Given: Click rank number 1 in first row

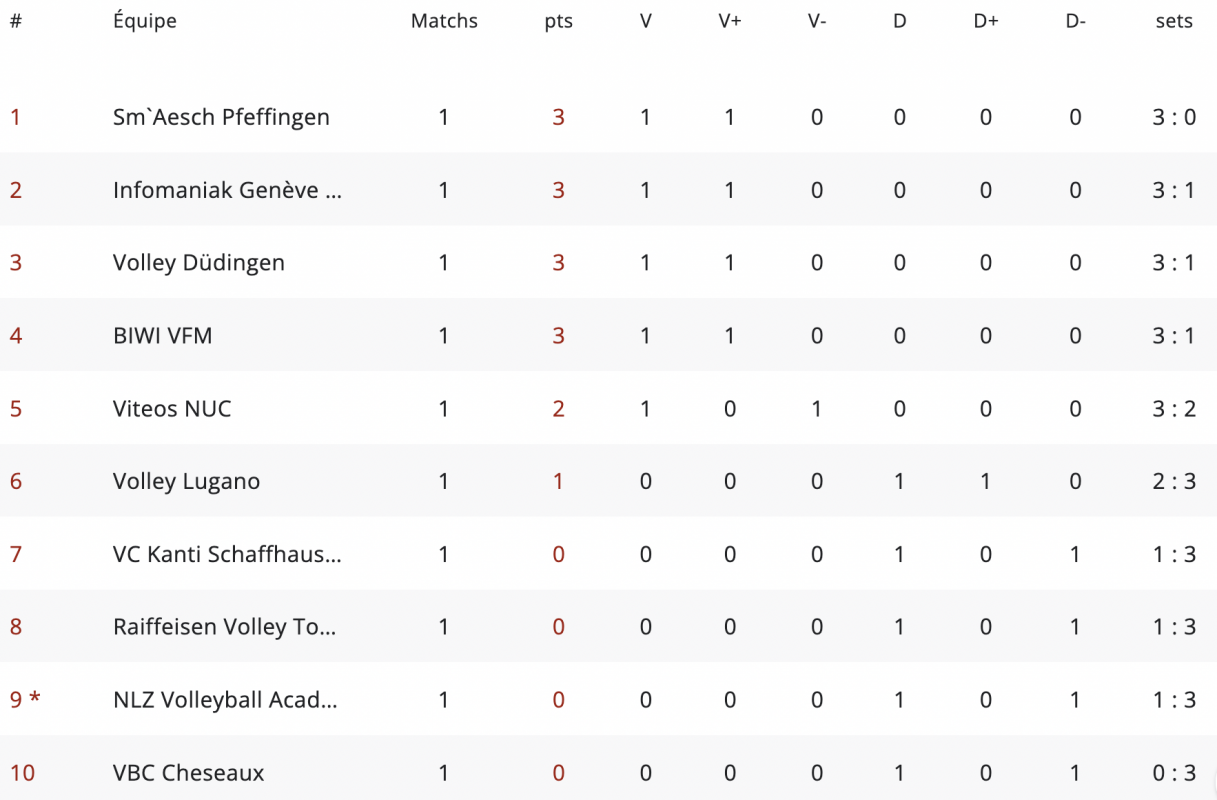Looking at the screenshot, I should coord(15,117).
